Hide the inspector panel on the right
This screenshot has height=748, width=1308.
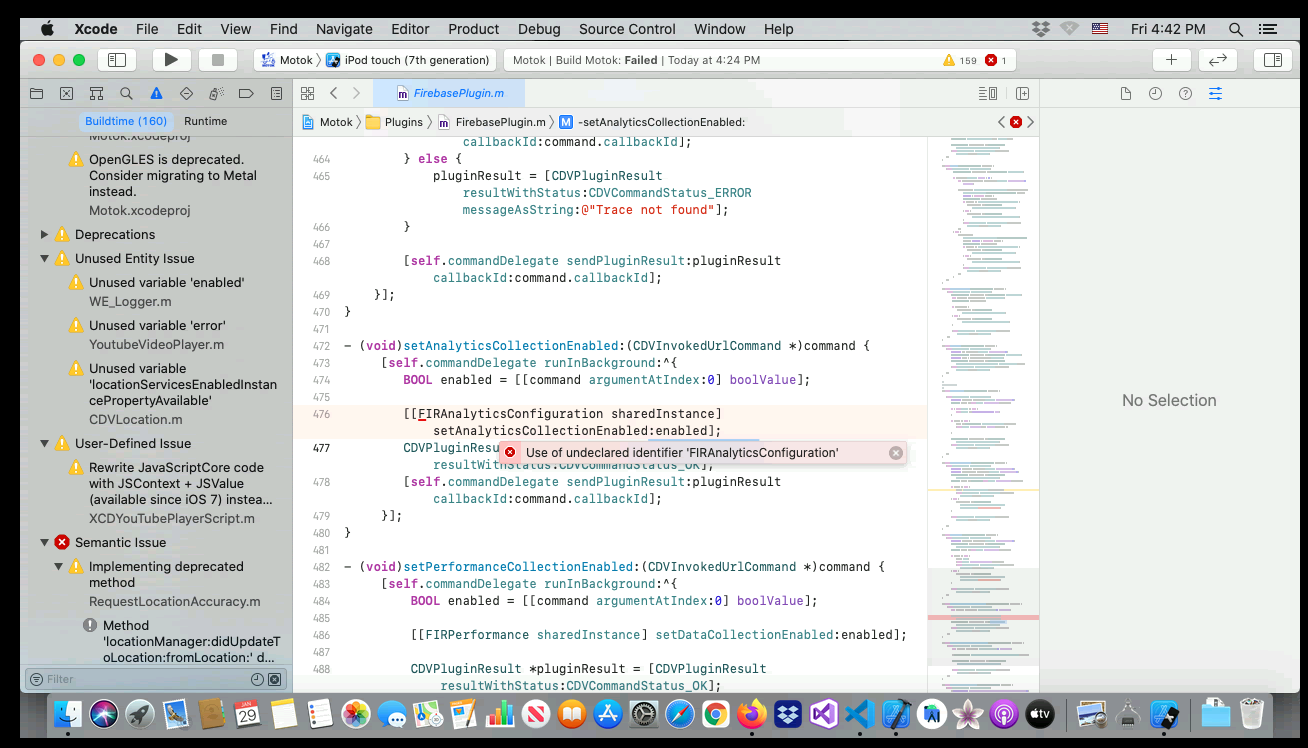coord(1272,60)
